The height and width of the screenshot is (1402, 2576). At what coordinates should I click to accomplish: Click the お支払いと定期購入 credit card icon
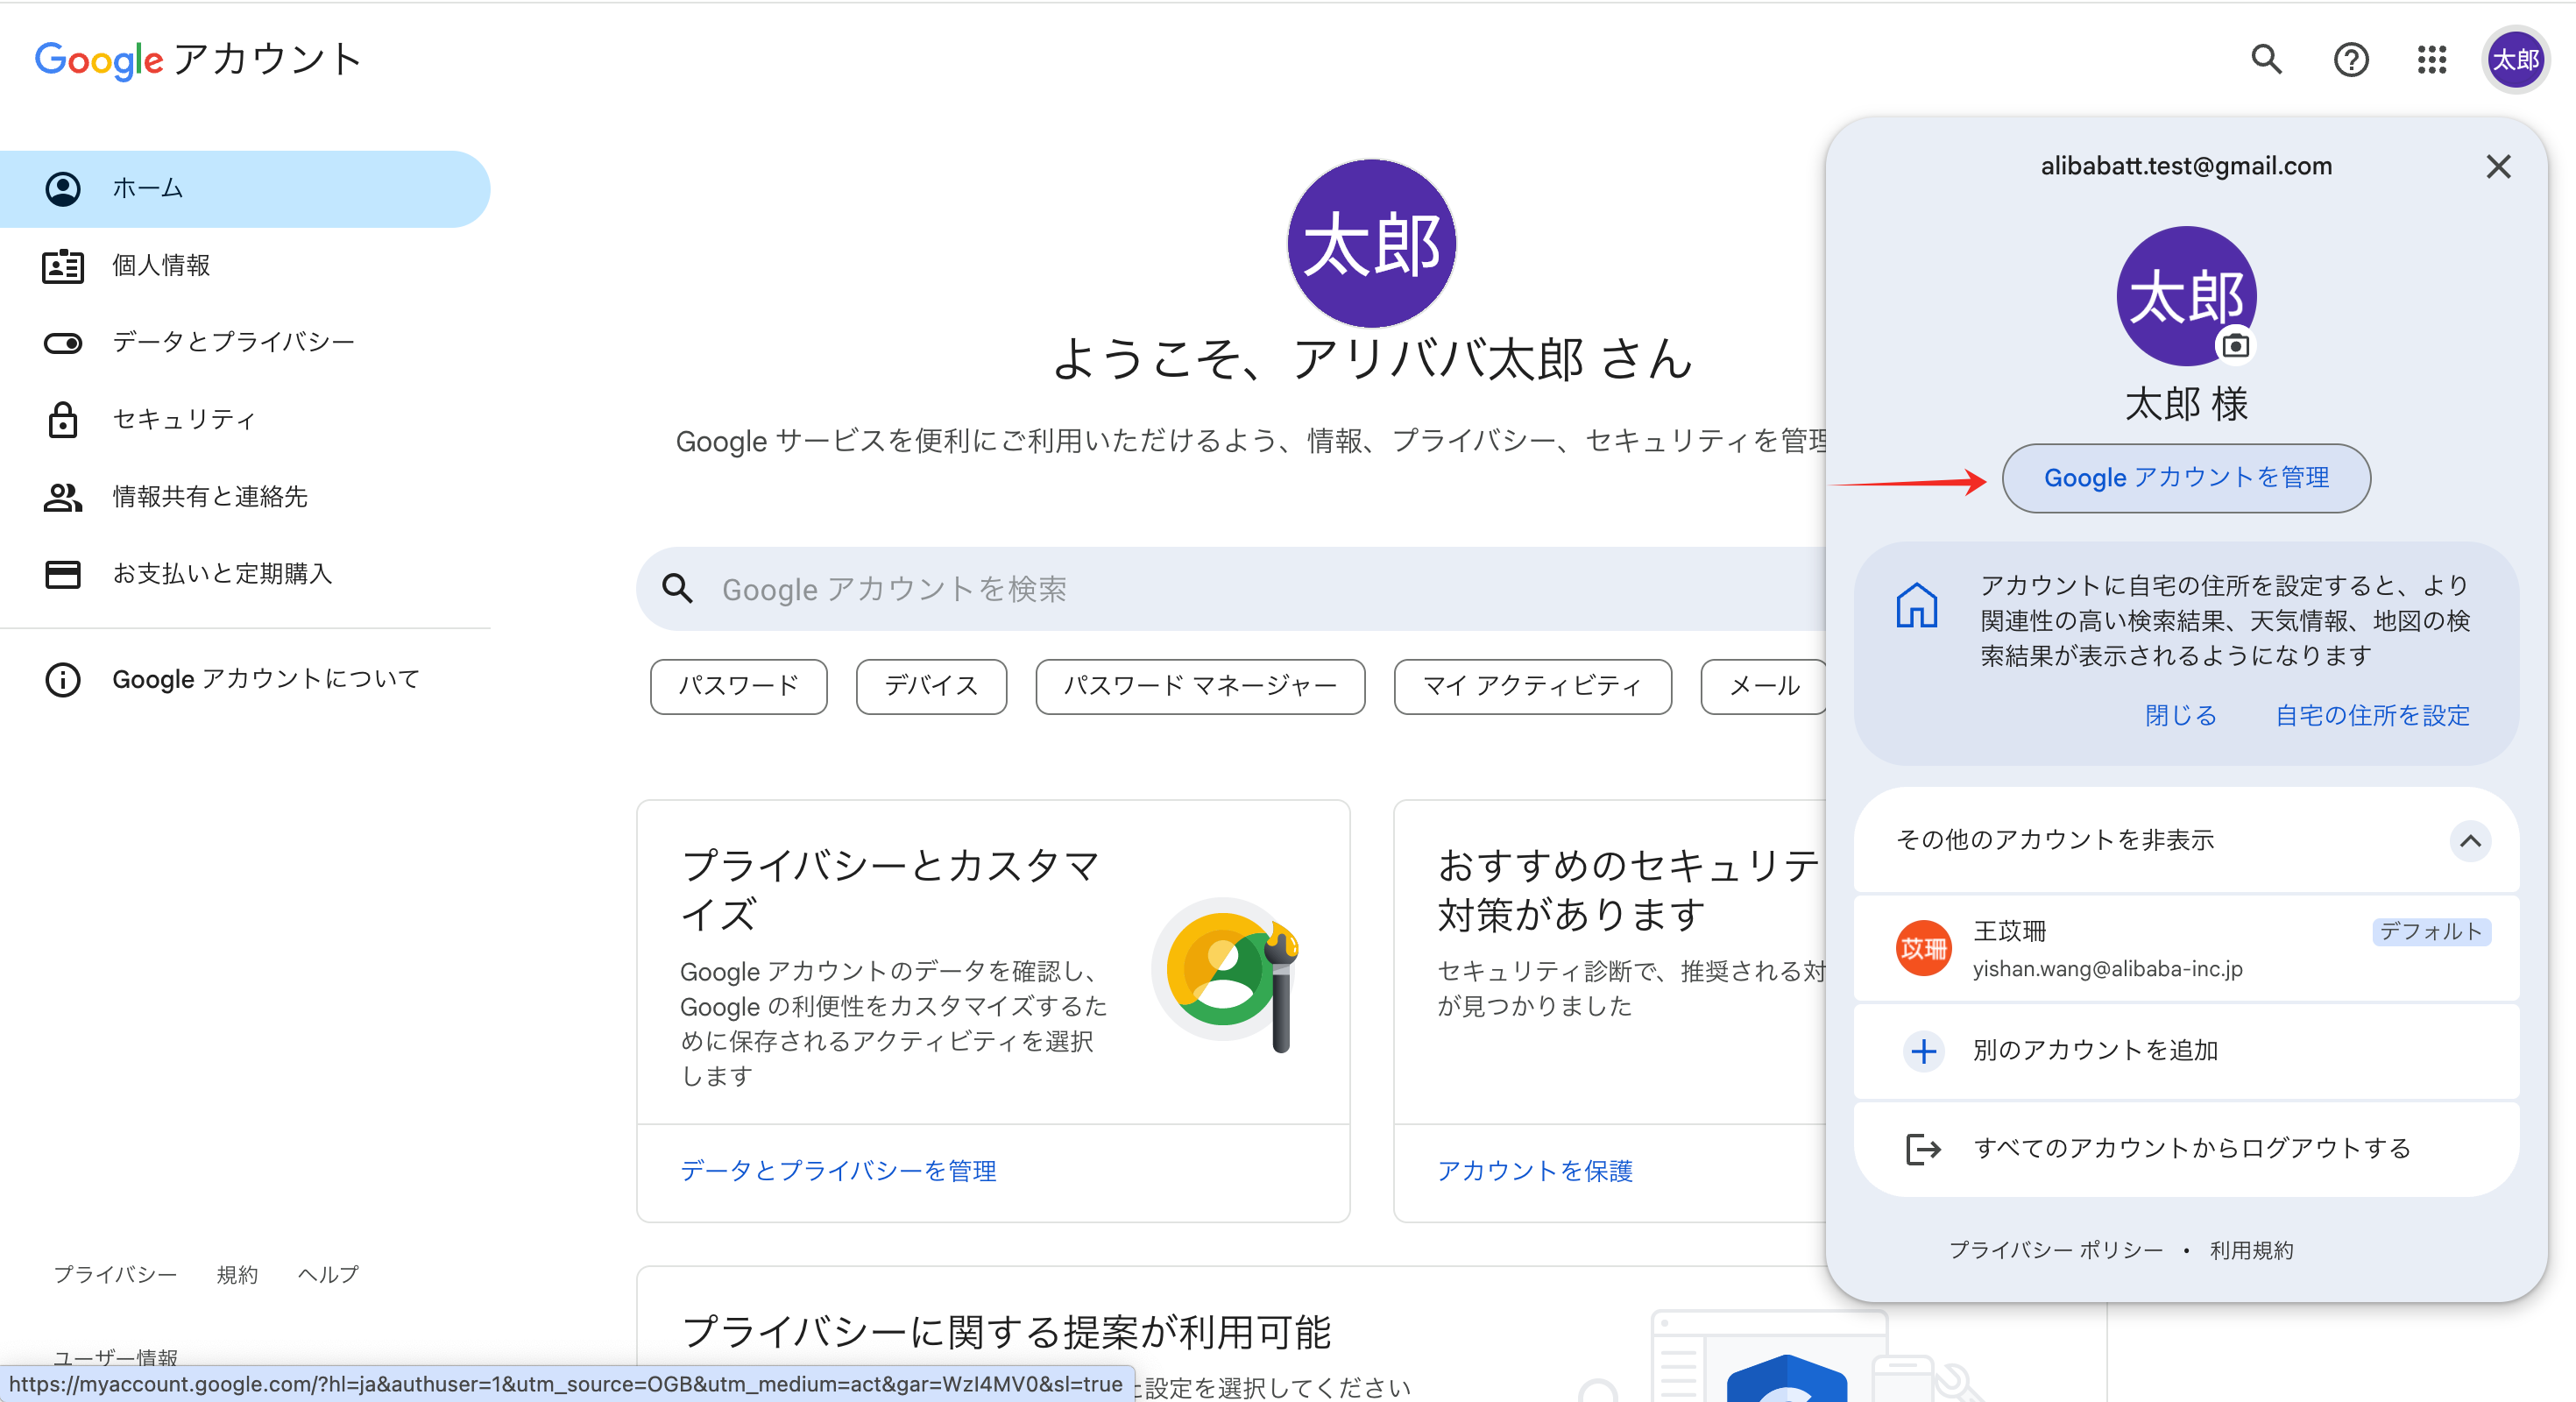63,574
